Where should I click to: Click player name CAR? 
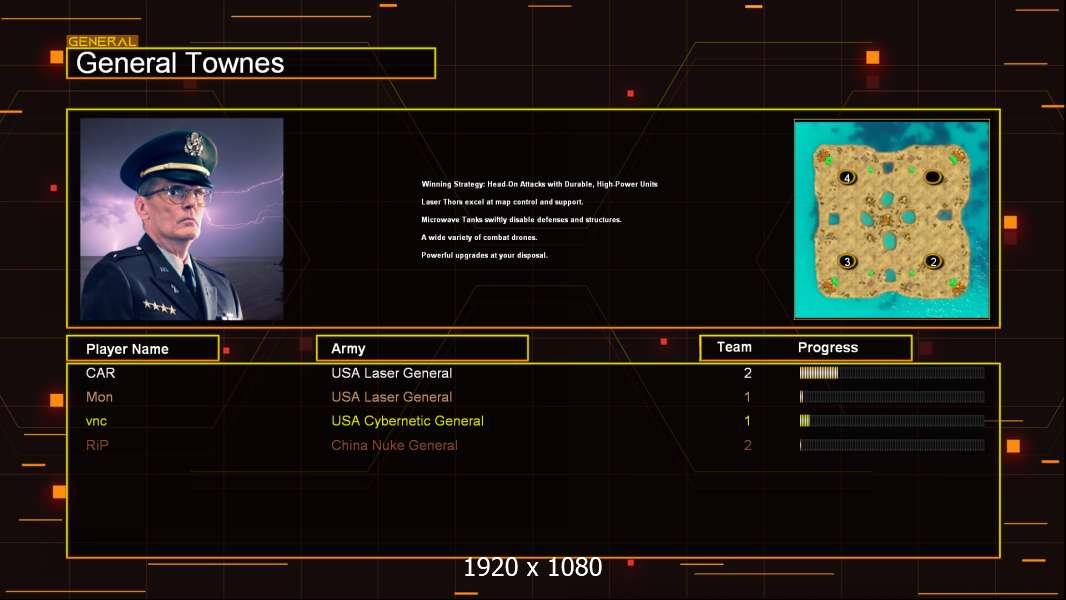pyautogui.click(x=101, y=373)
